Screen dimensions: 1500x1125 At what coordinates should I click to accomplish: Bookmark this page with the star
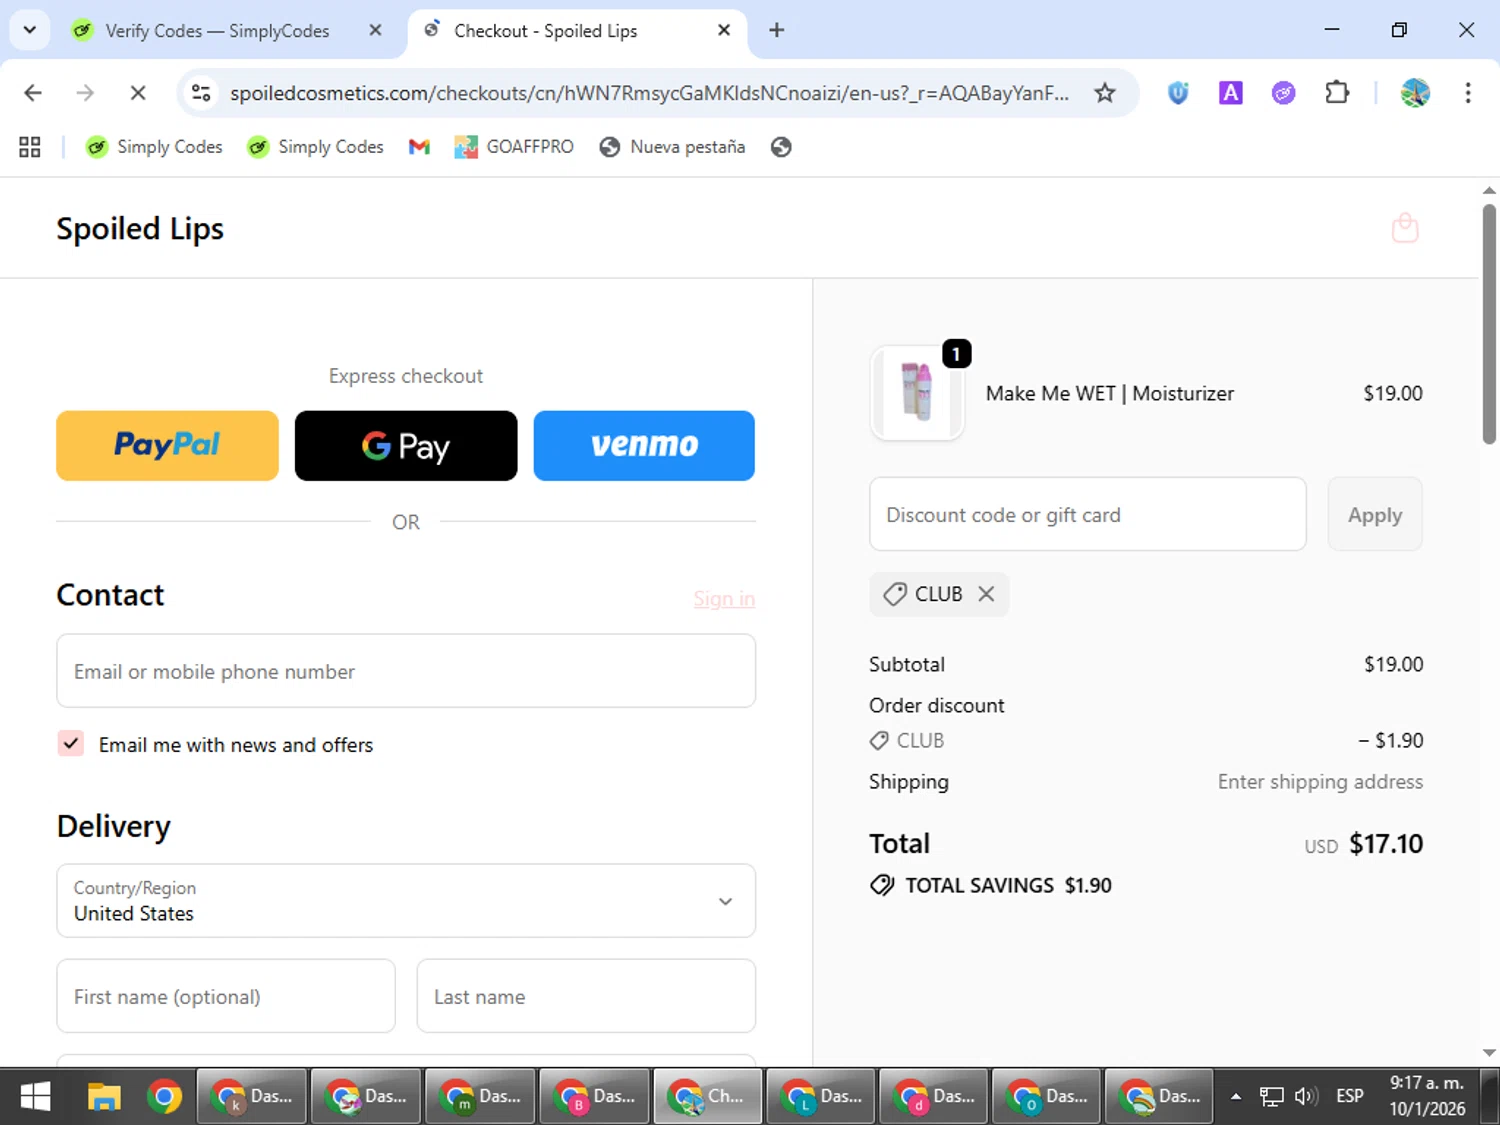tap(1104, 93)
